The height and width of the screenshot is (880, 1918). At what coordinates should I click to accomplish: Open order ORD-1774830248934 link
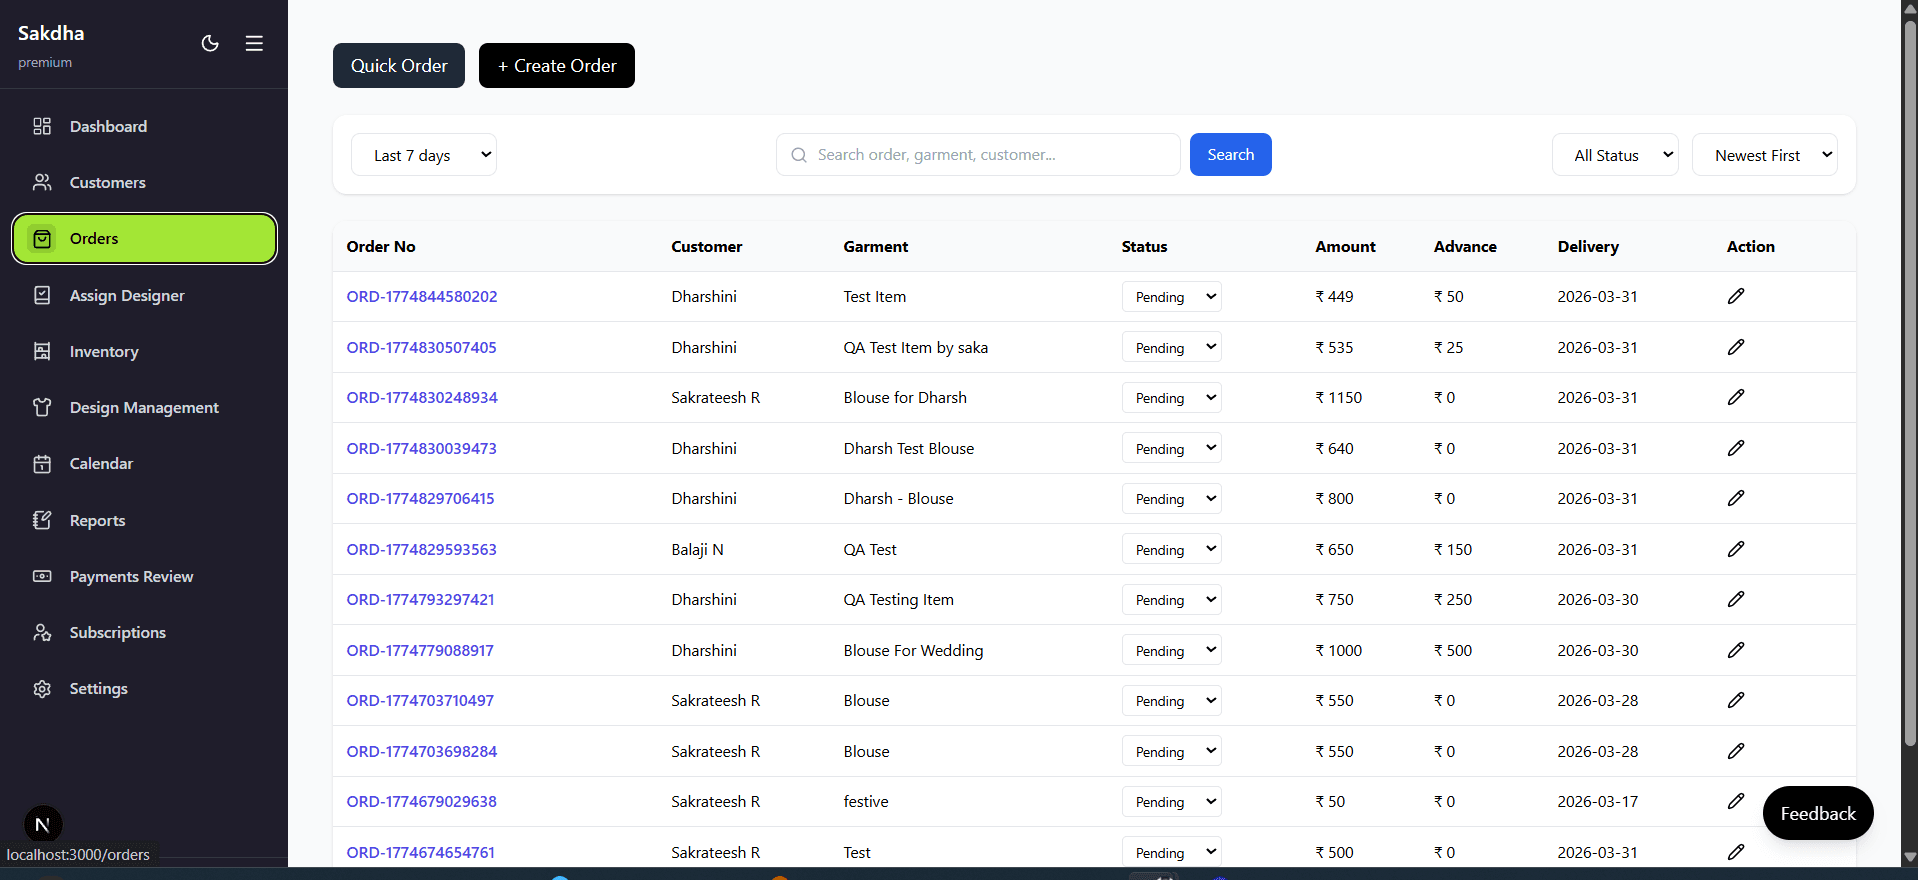pos(422,397)
